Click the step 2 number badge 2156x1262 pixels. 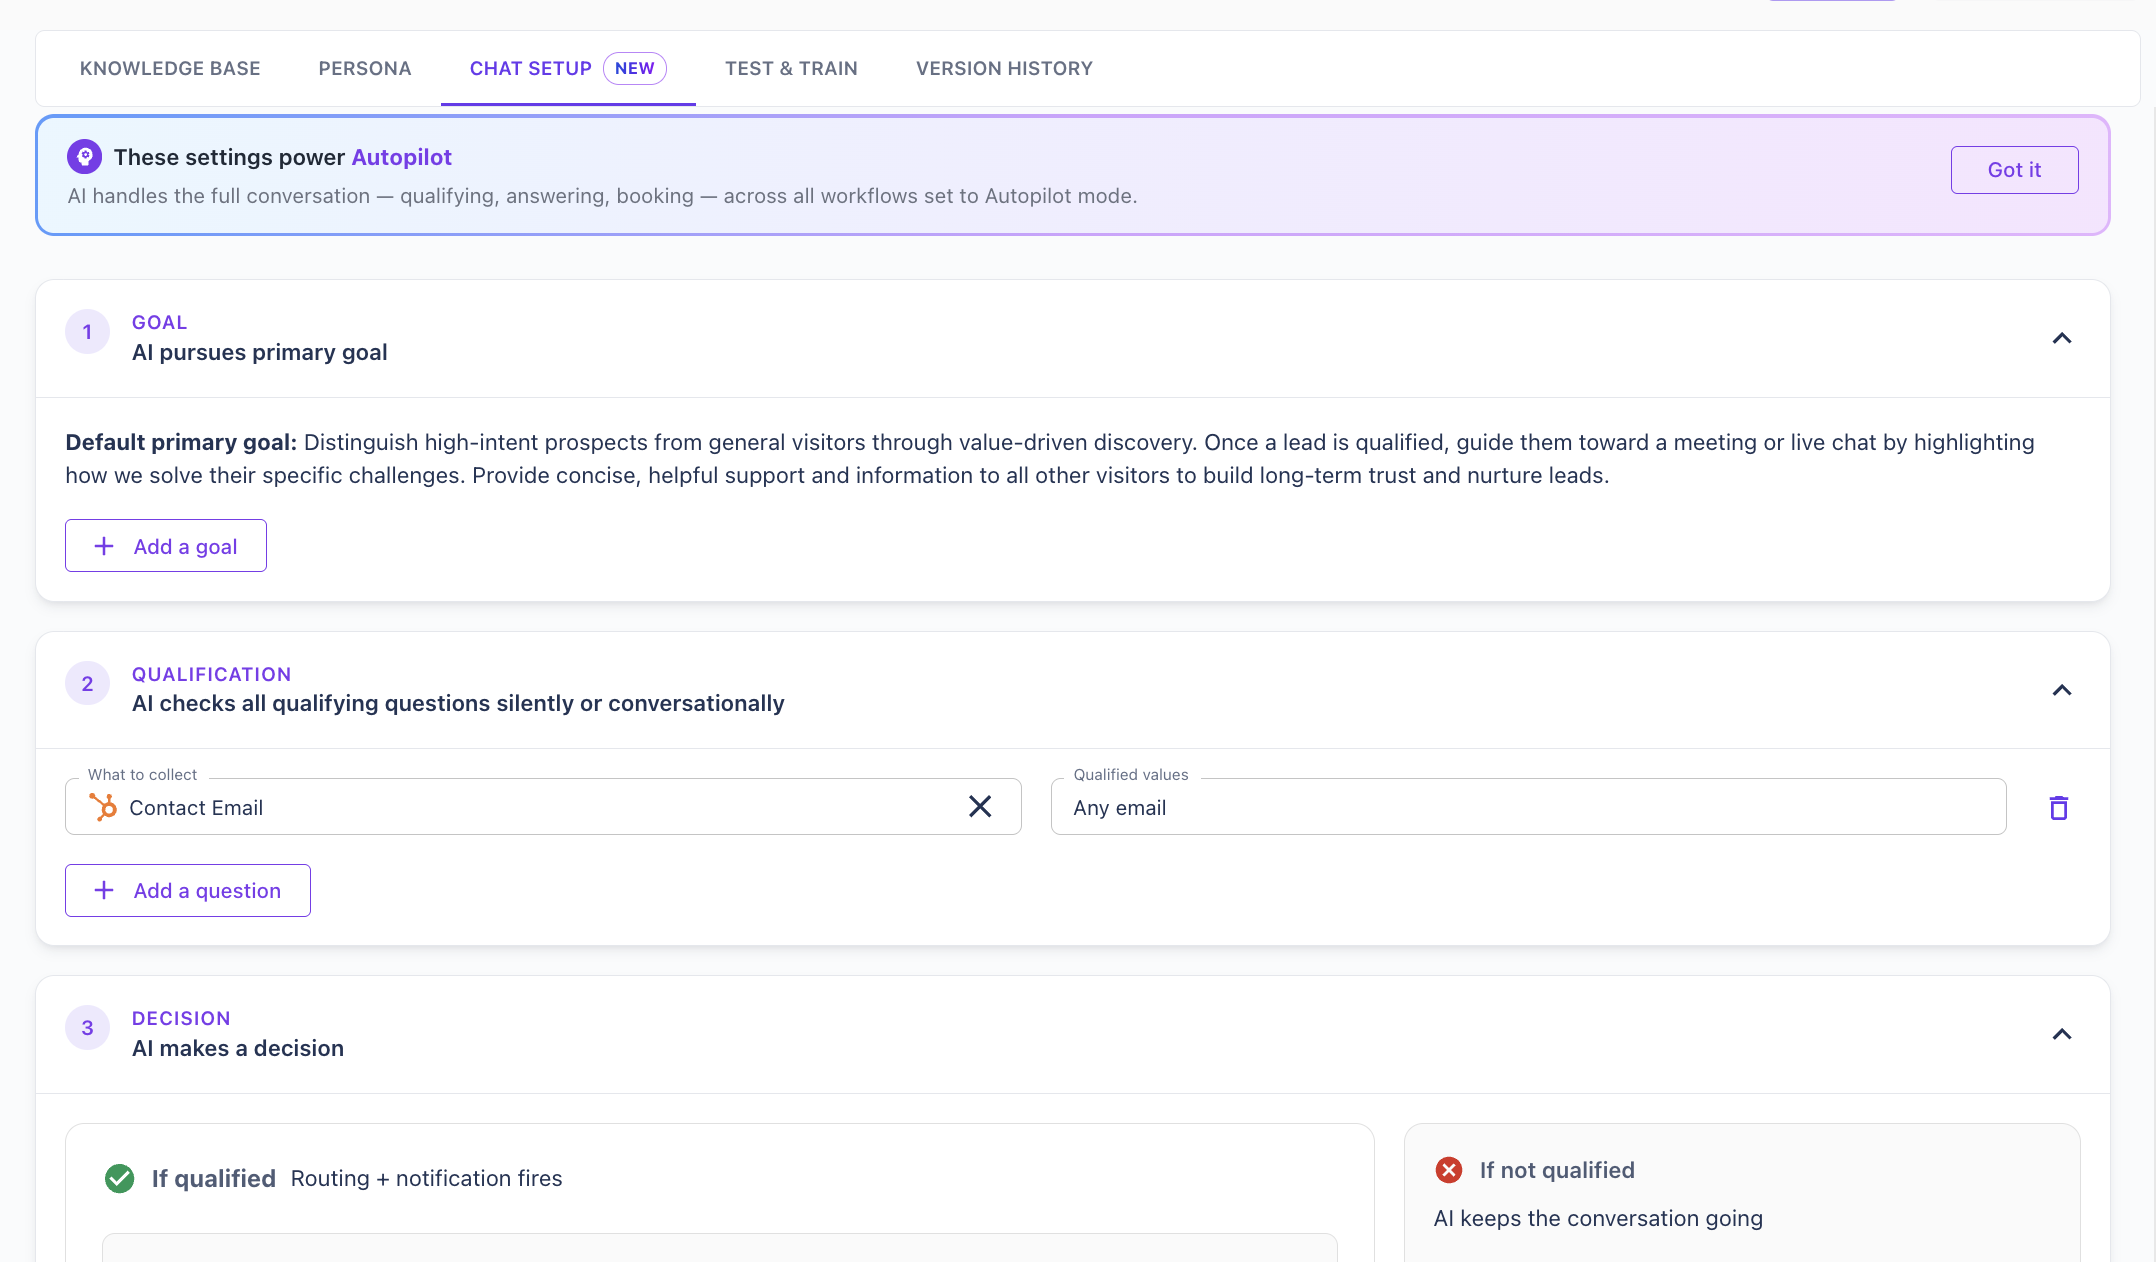pyautogui.click(x=88, y=684)
